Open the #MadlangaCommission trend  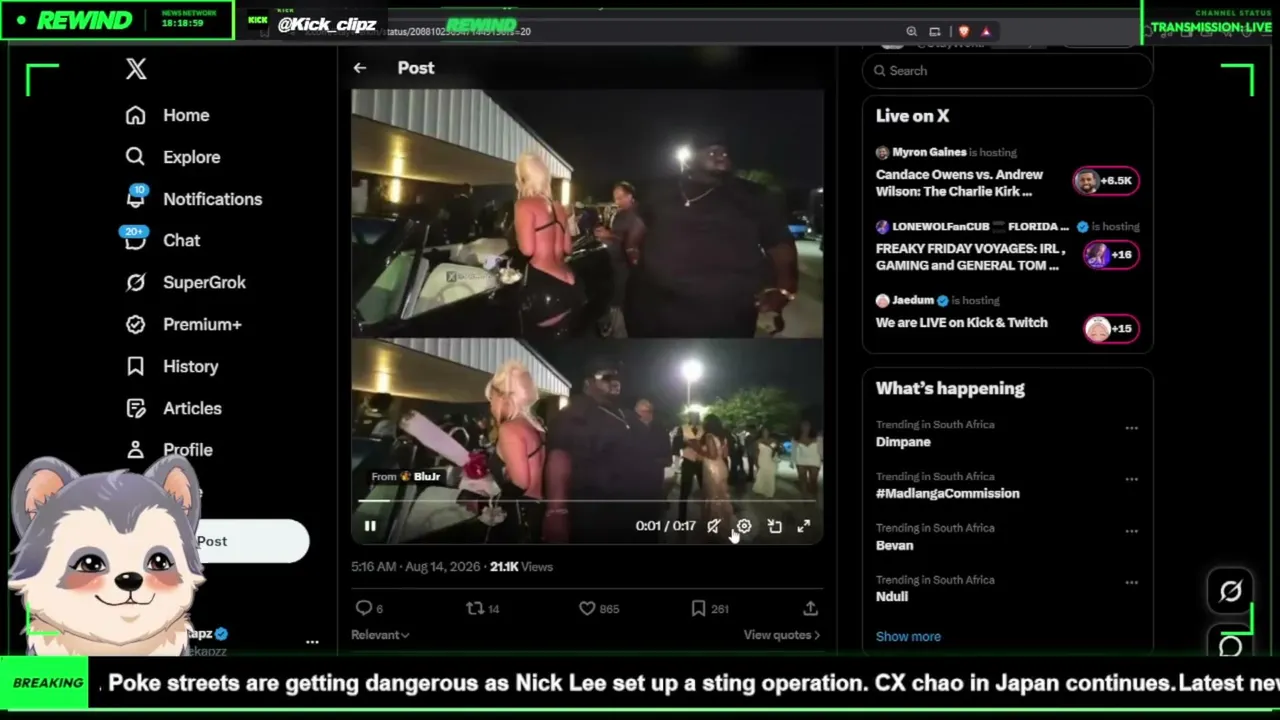[x=948, y=494]
